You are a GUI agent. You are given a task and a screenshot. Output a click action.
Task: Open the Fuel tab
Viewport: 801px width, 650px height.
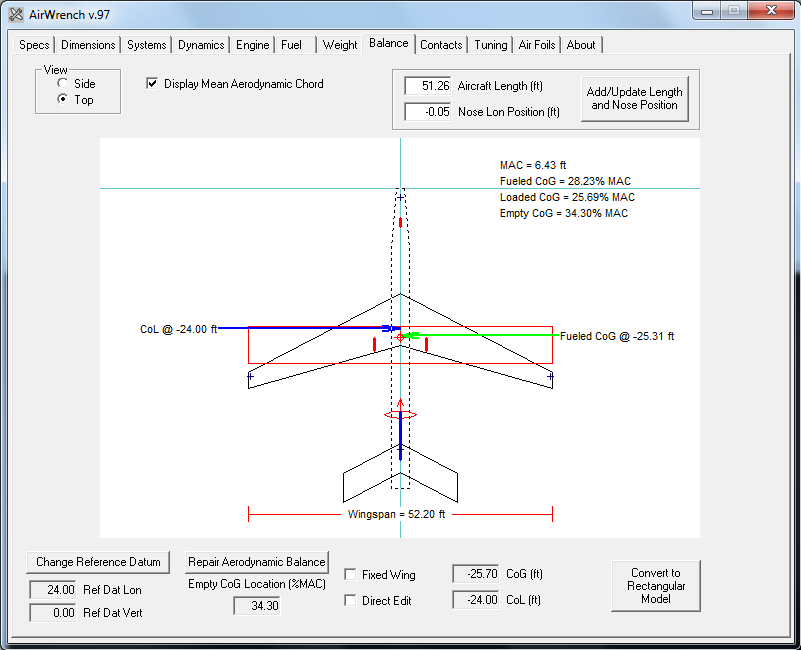(293, 44)
